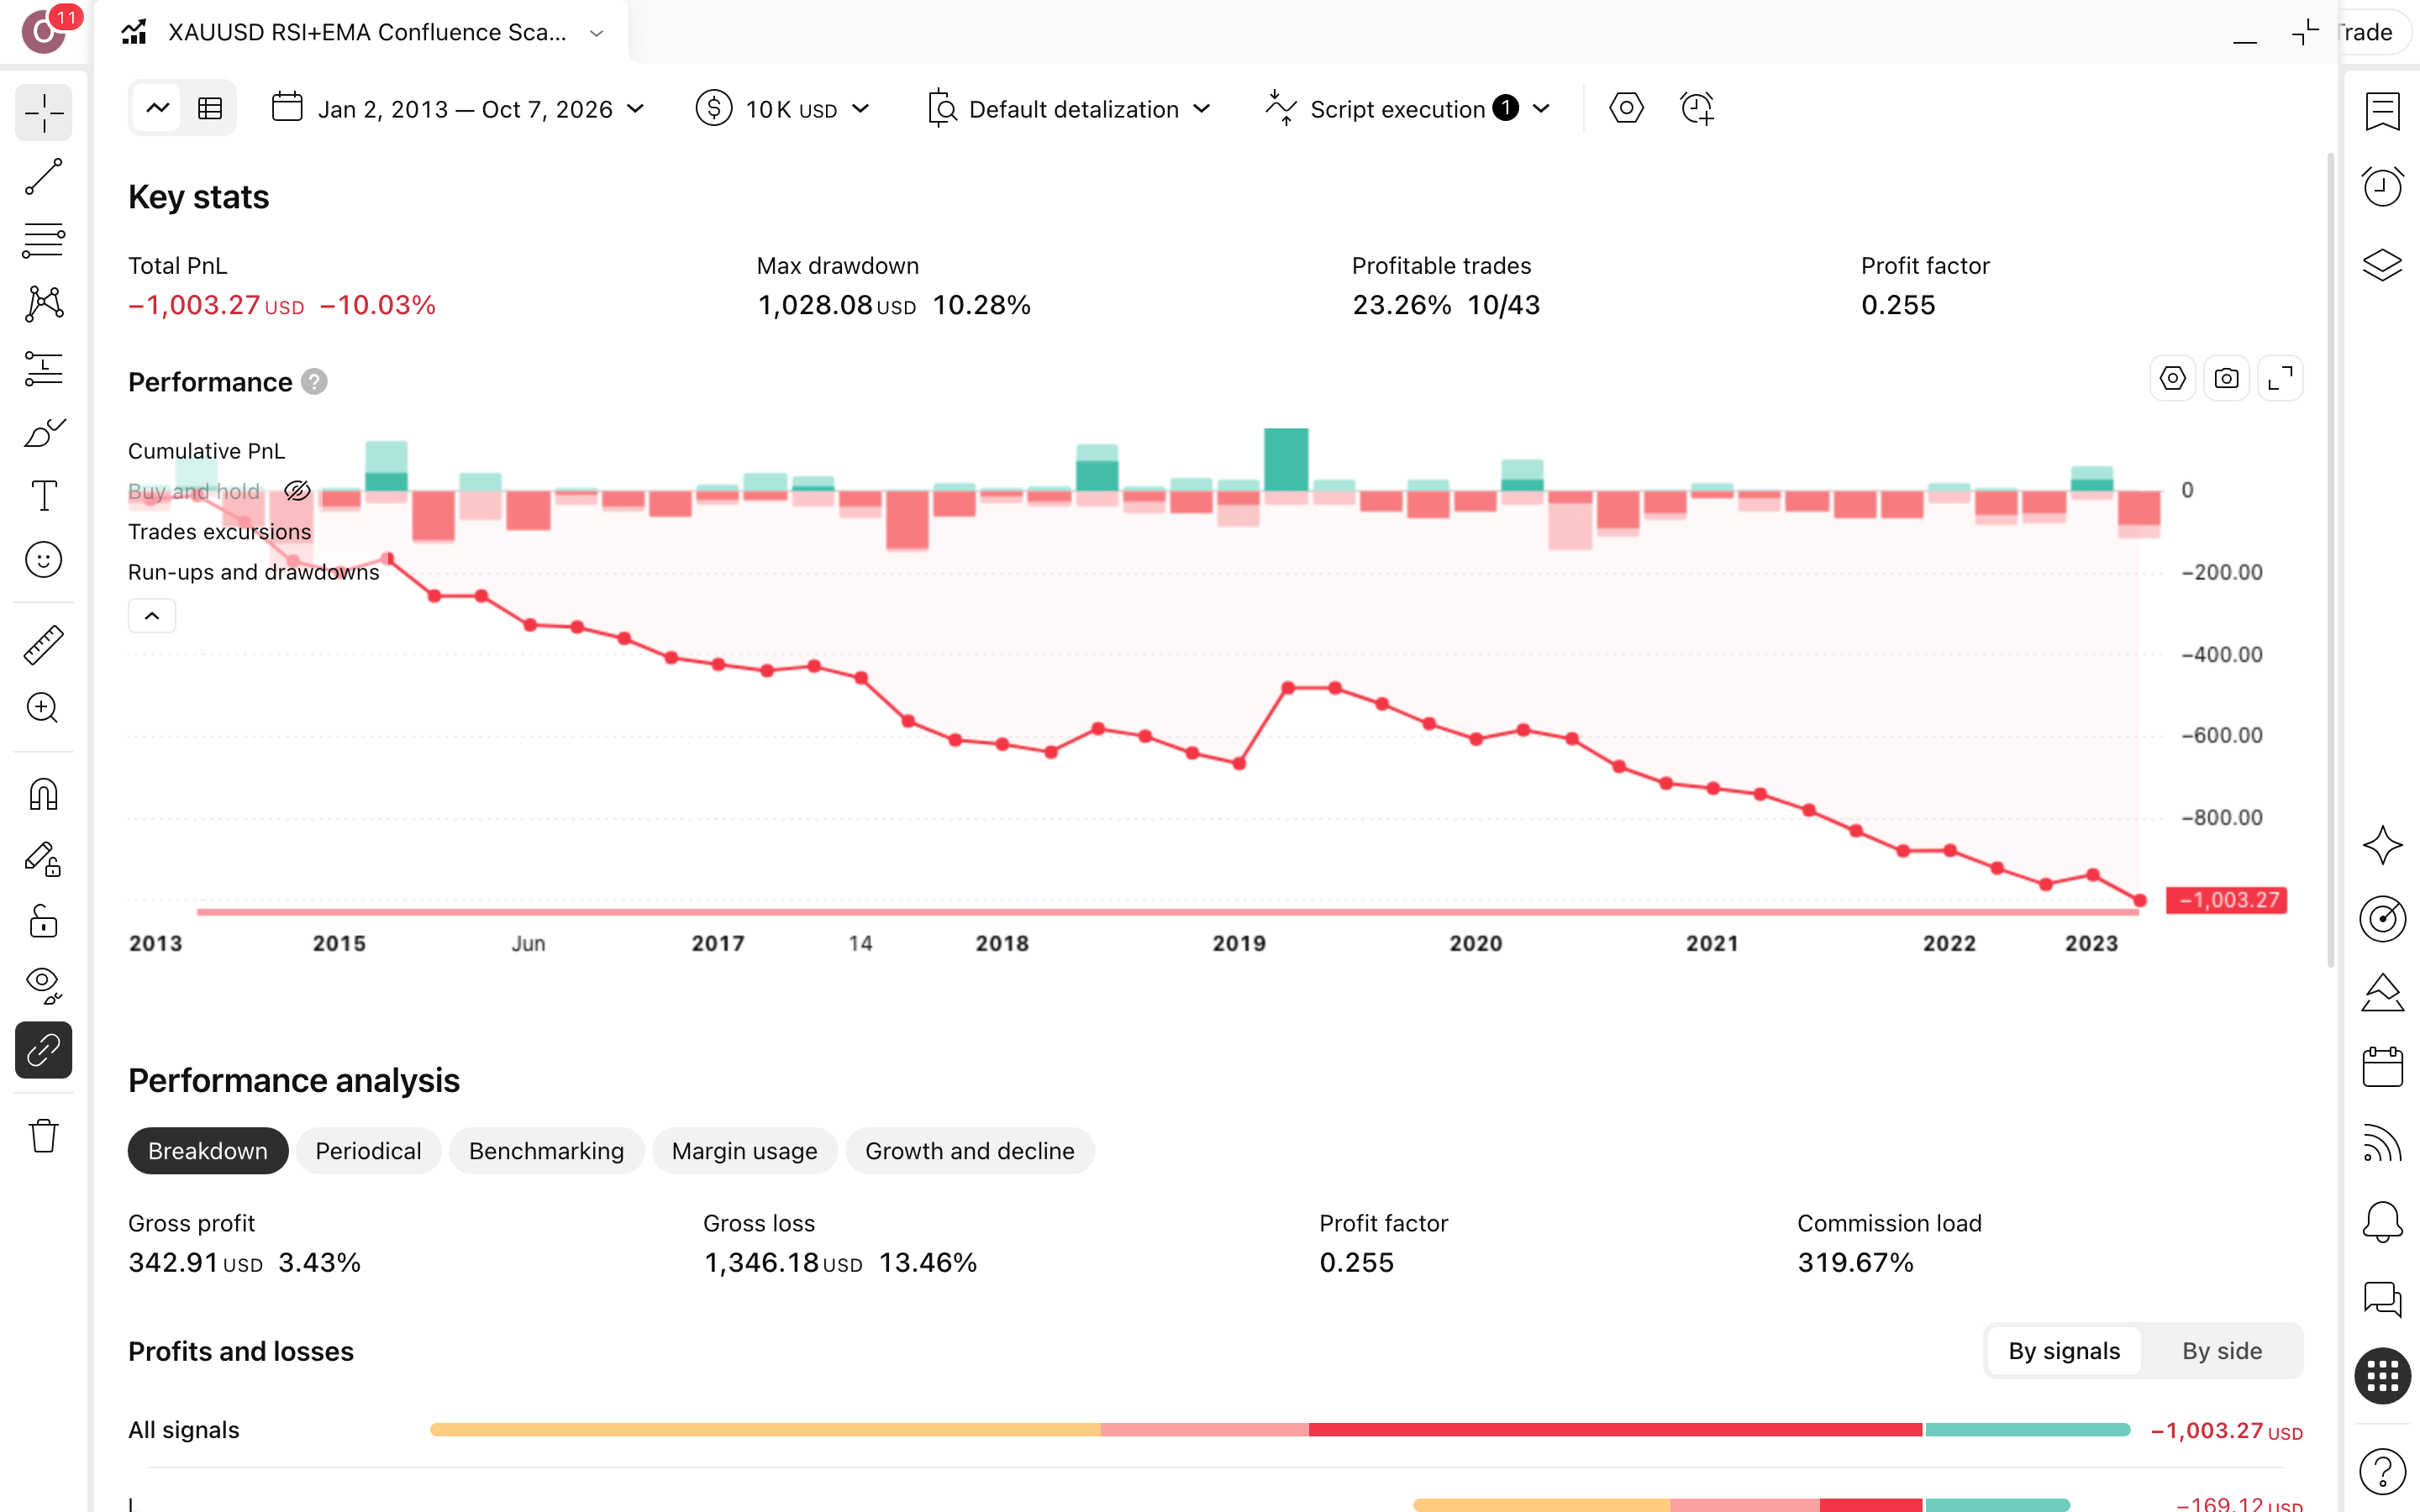Open the strategy name dropdown
The width and height of the screenshot is (2420, 1512).
(x=597, y=33)
